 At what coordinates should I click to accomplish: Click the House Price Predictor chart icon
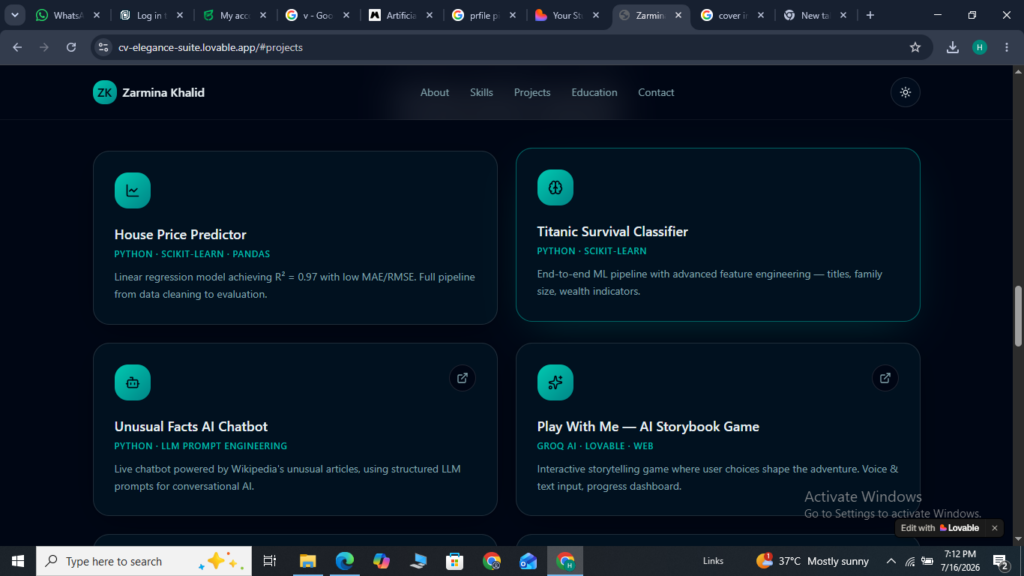[133, 191]
